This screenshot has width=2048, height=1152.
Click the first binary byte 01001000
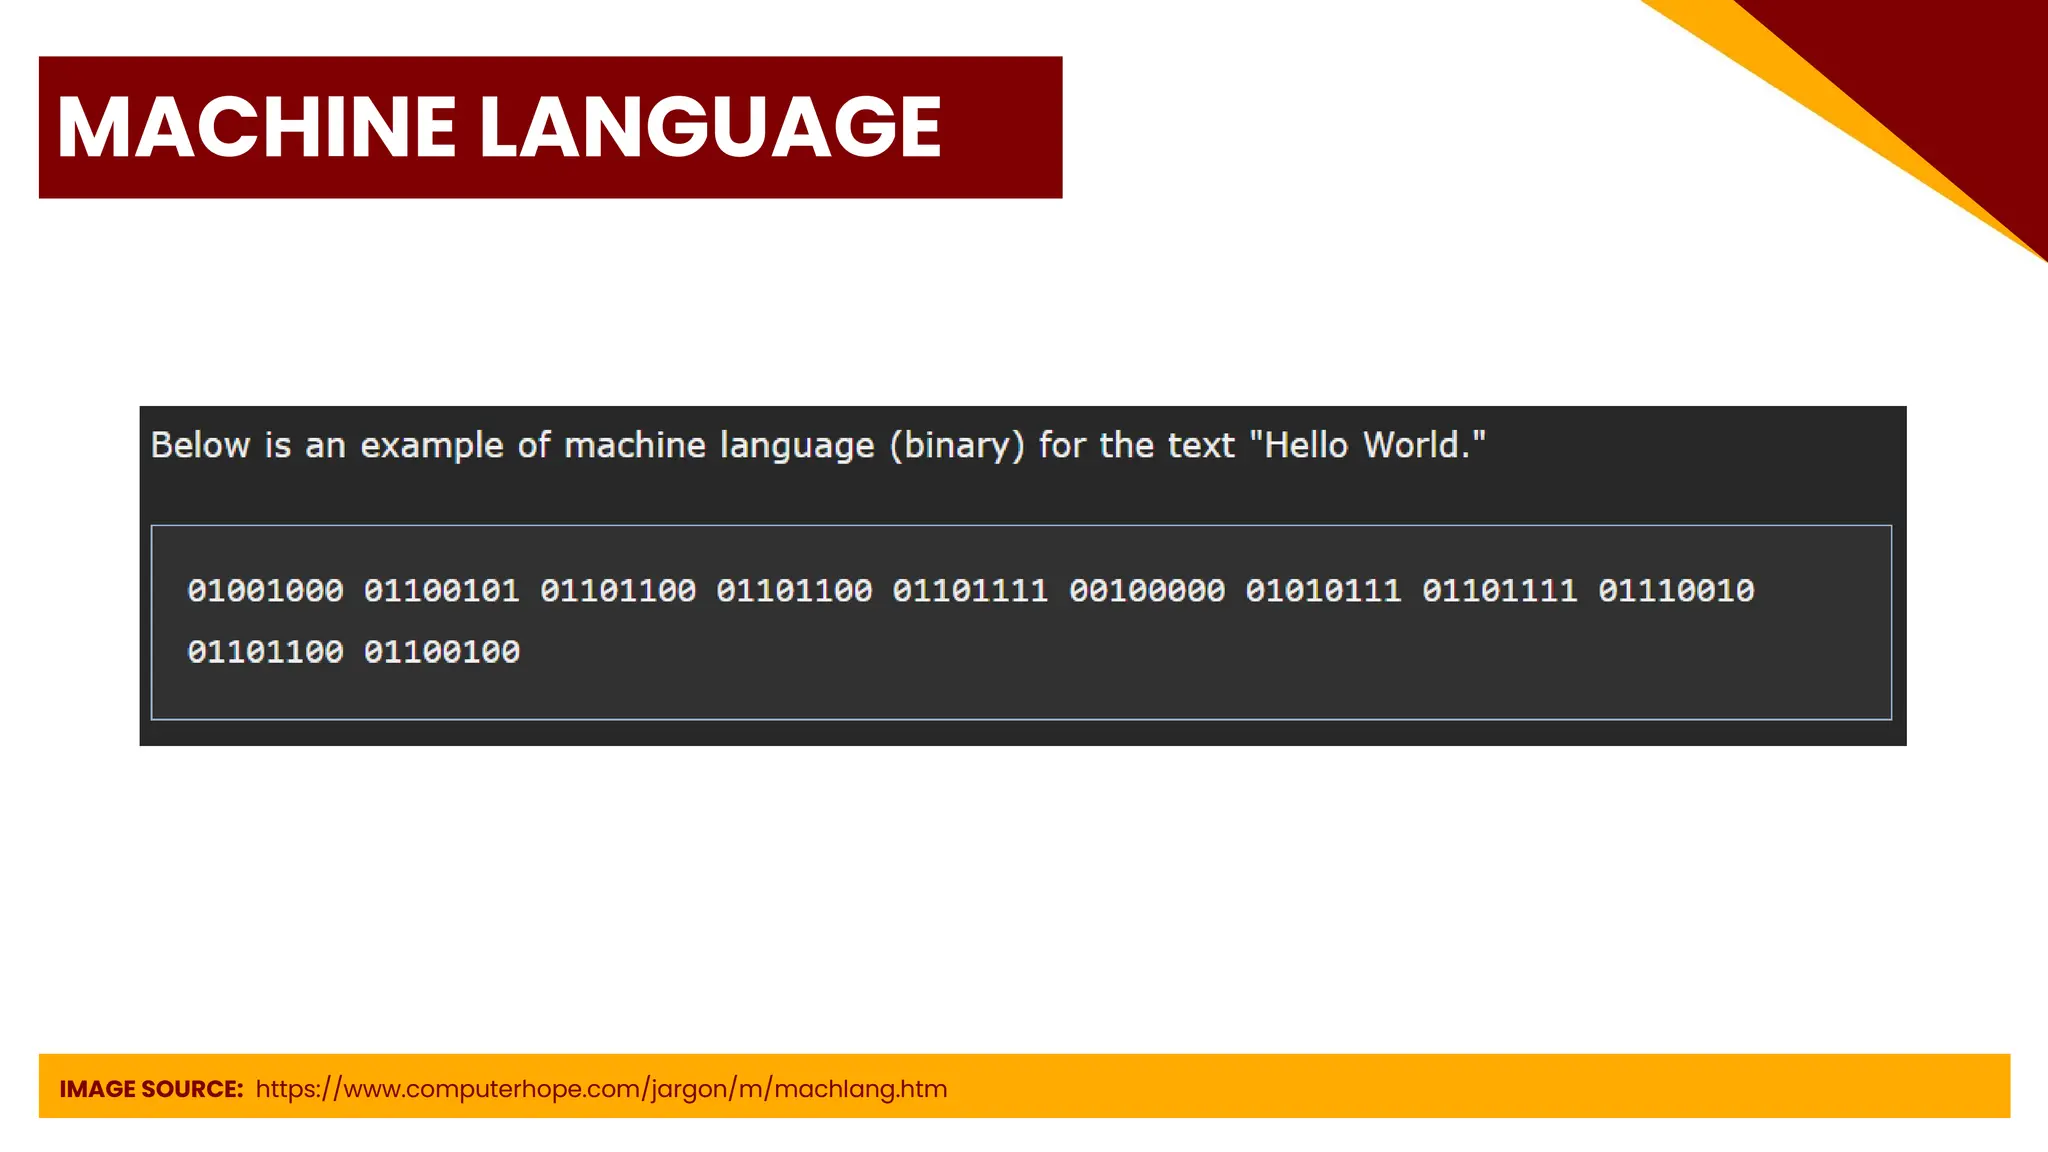tap(265, 591)
